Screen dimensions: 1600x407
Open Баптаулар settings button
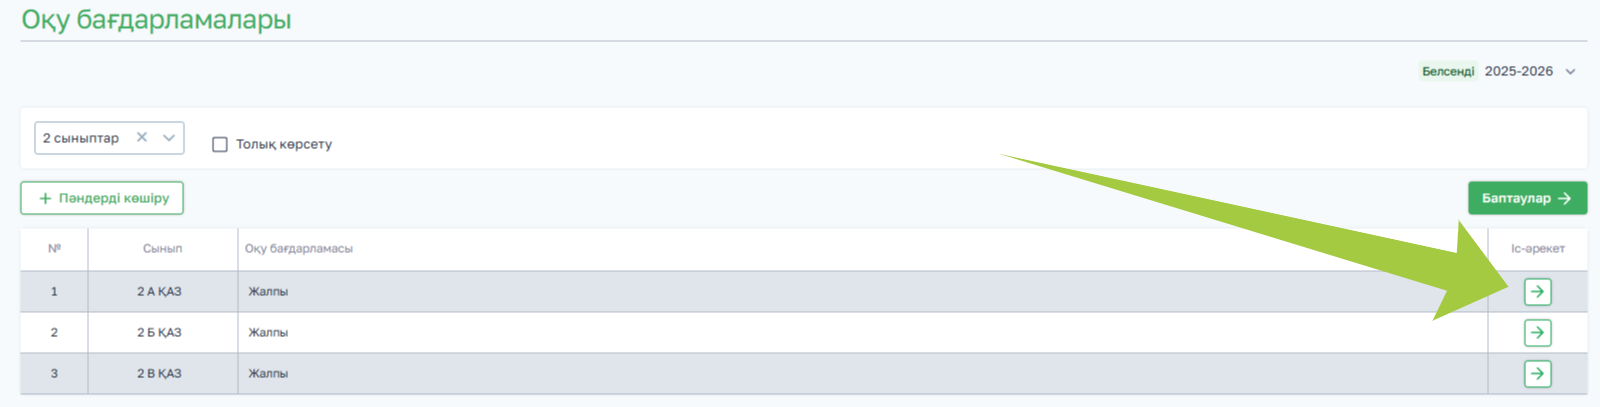1526,198
